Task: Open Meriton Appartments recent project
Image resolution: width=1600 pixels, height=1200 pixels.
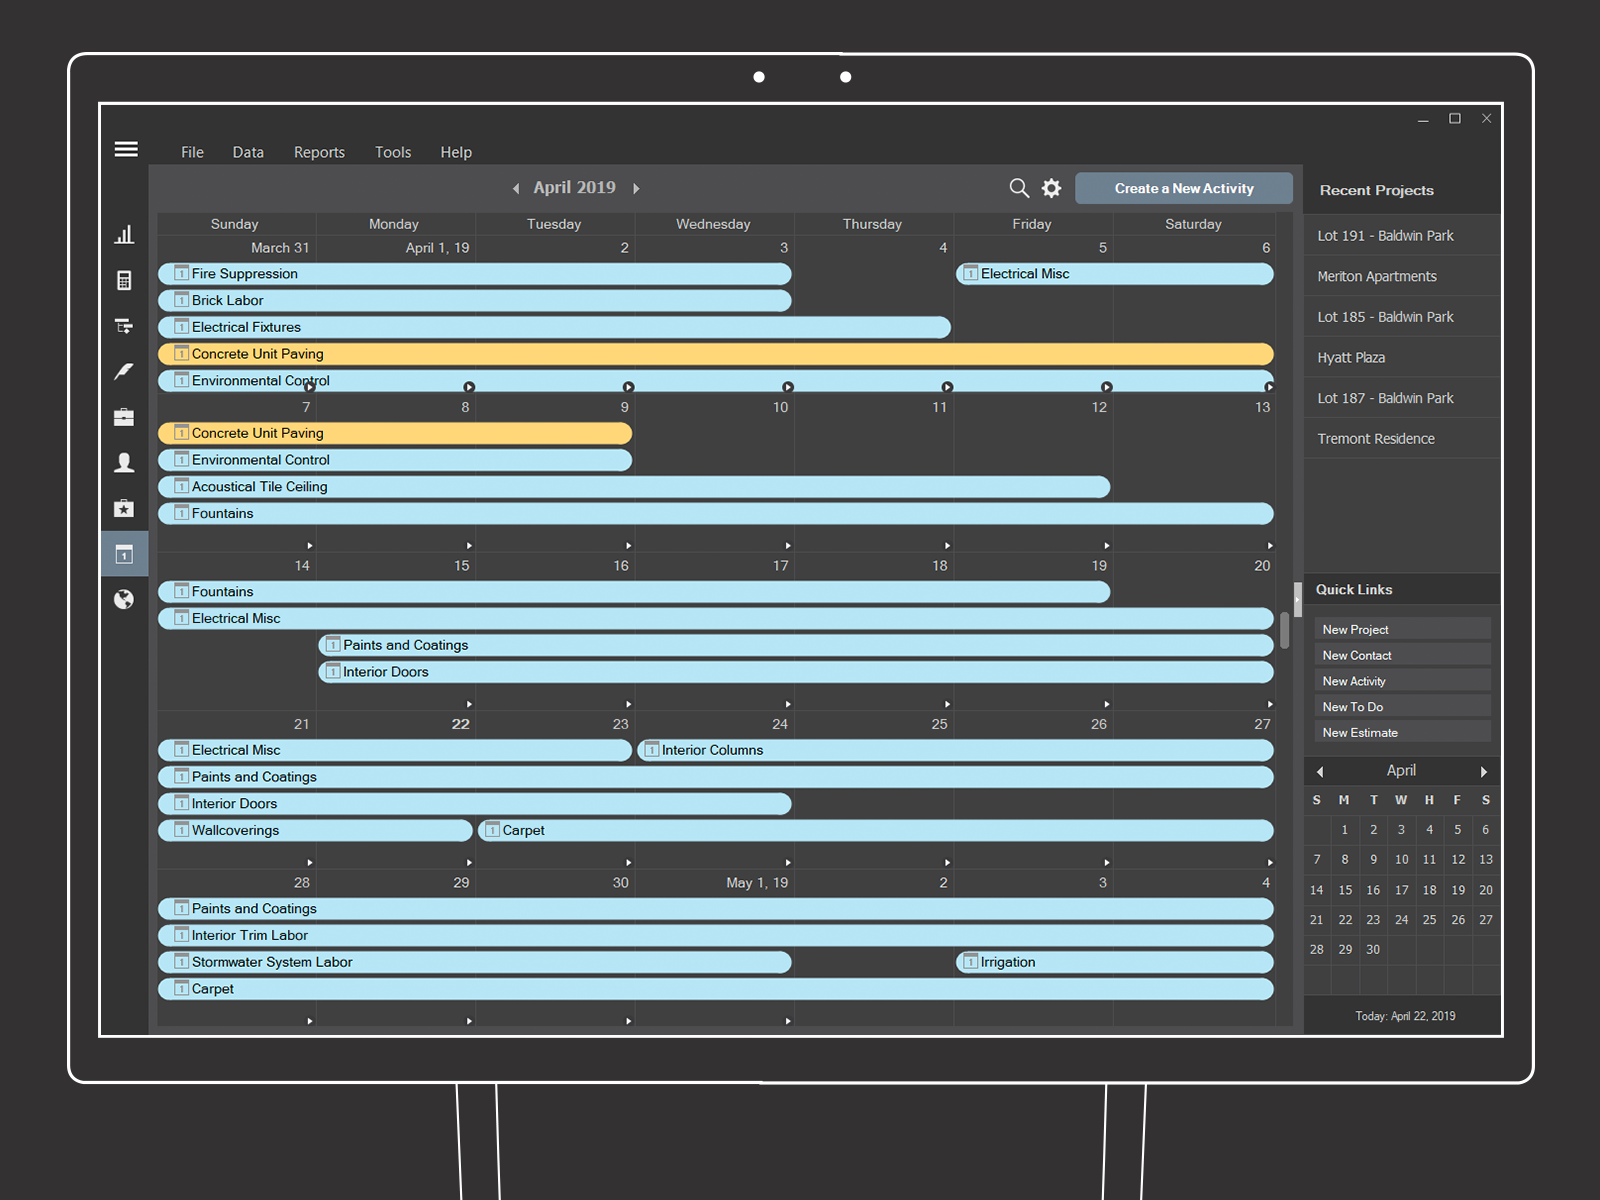Action: [x=1402, y=276]
